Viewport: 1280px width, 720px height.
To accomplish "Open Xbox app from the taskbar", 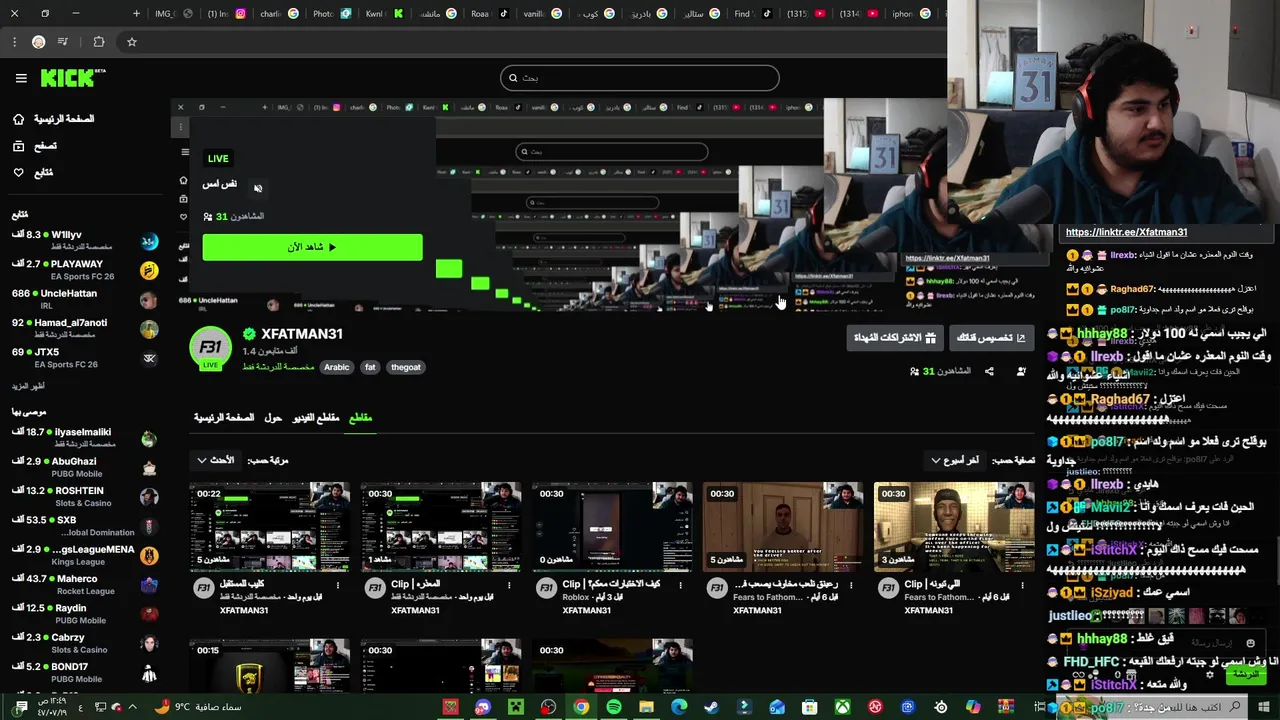I will click(x=843, y=707).
